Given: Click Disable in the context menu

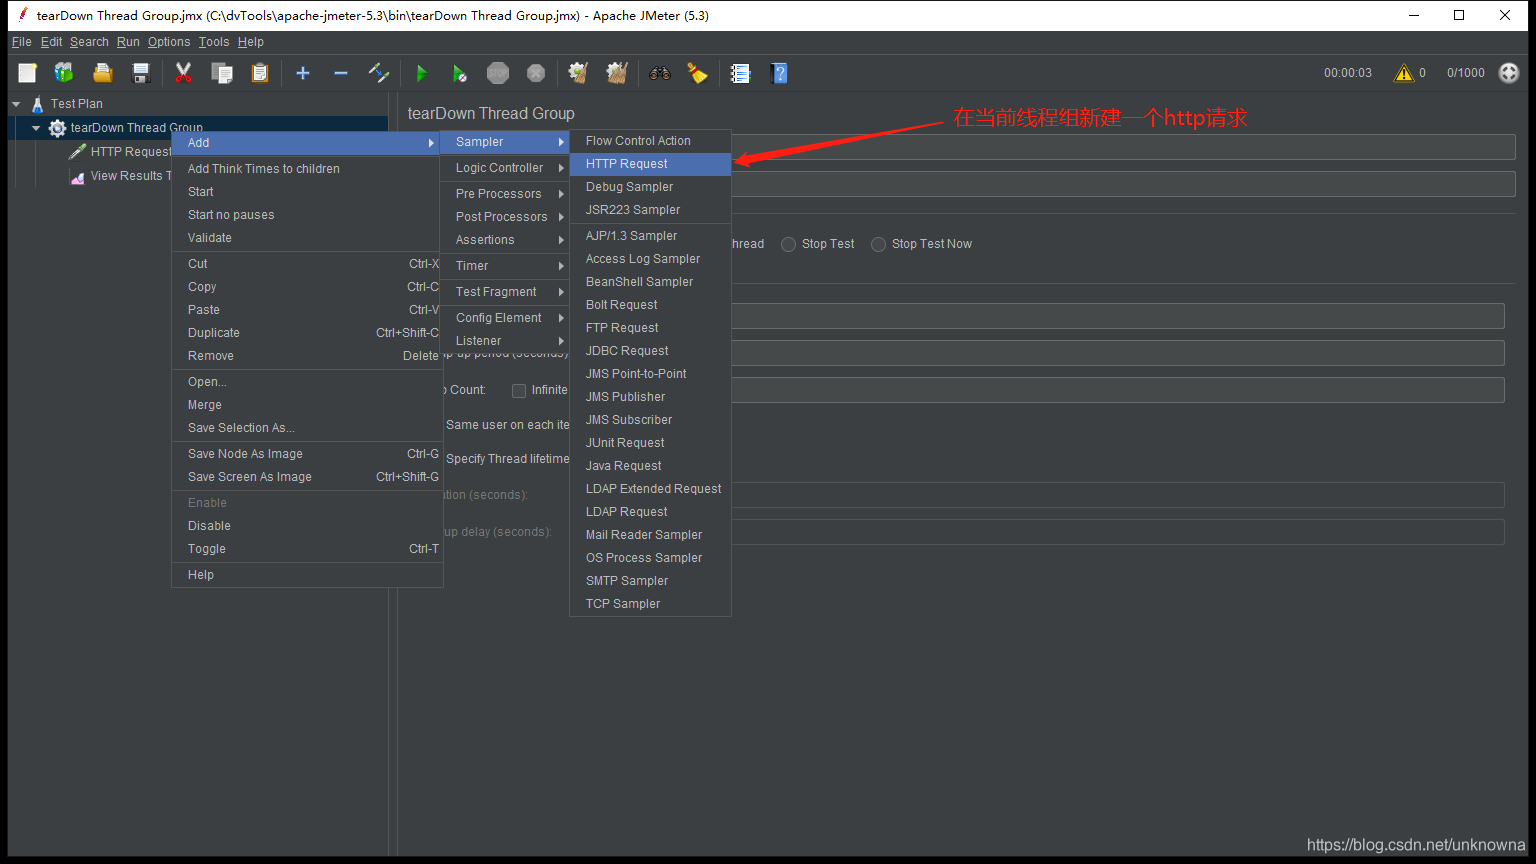Looking at the screenshot, I should (x=307, y=526).
